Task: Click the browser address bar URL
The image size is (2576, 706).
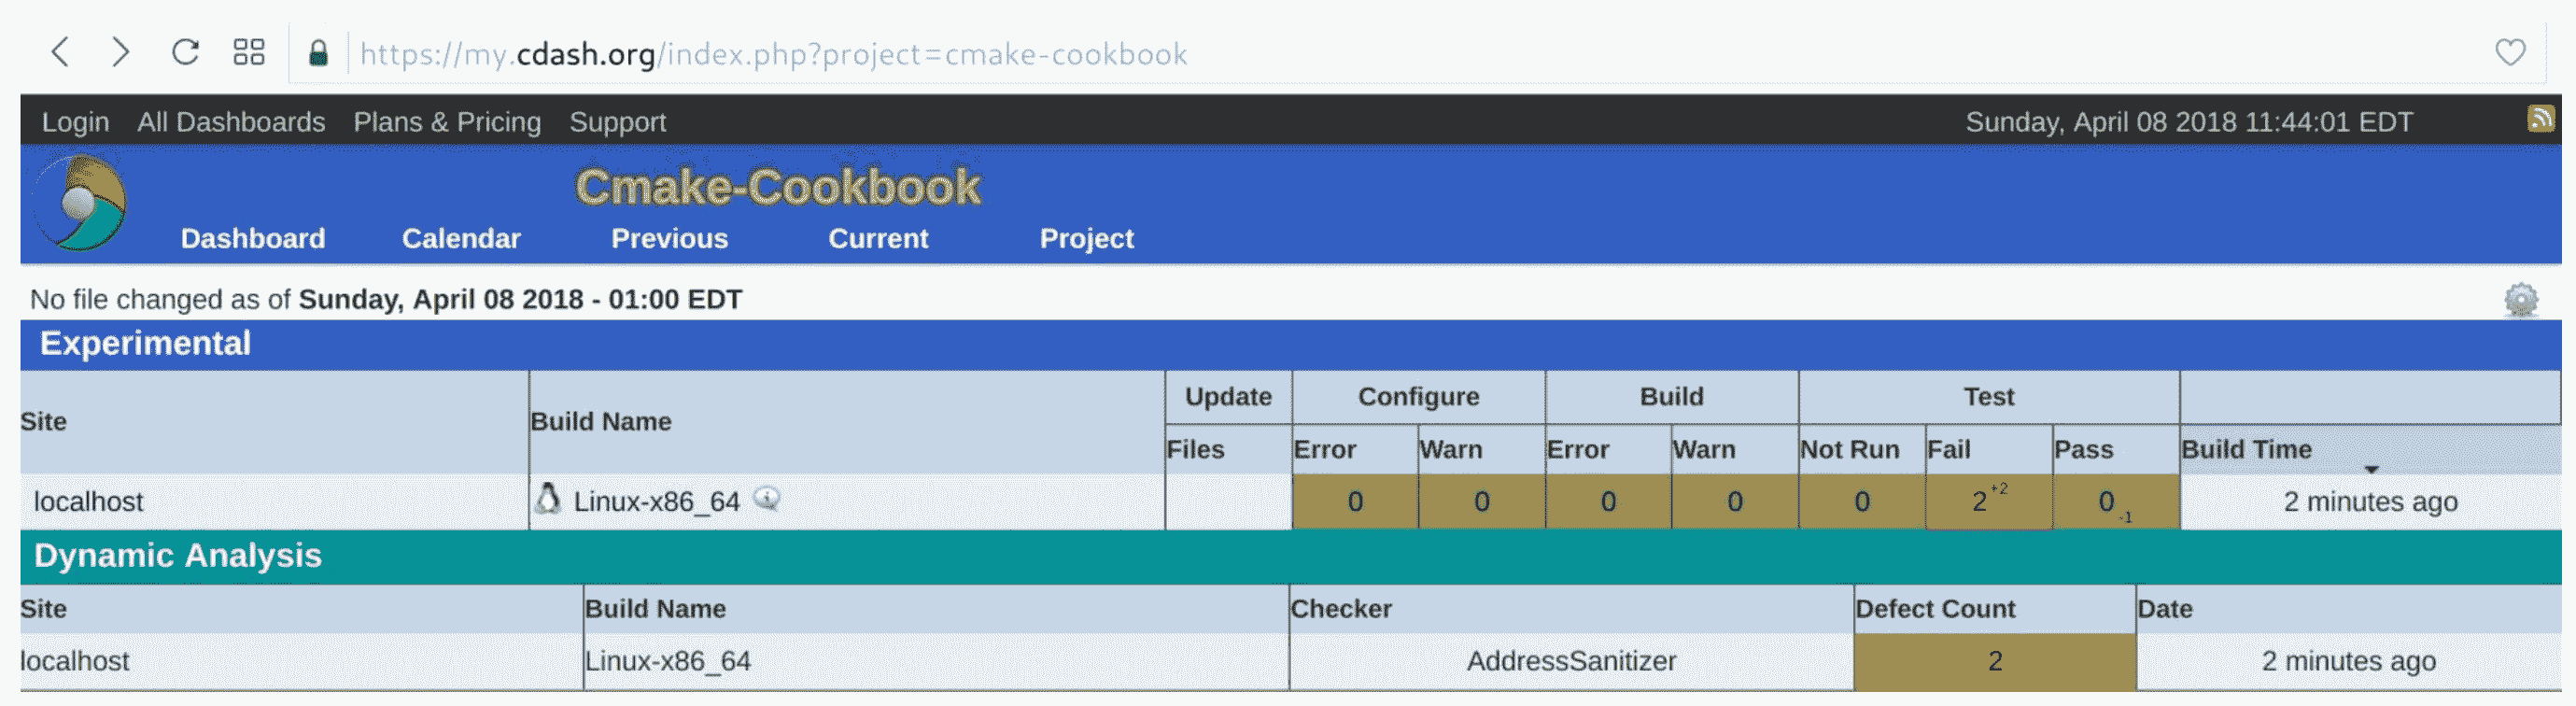Action: coord(773,54)
